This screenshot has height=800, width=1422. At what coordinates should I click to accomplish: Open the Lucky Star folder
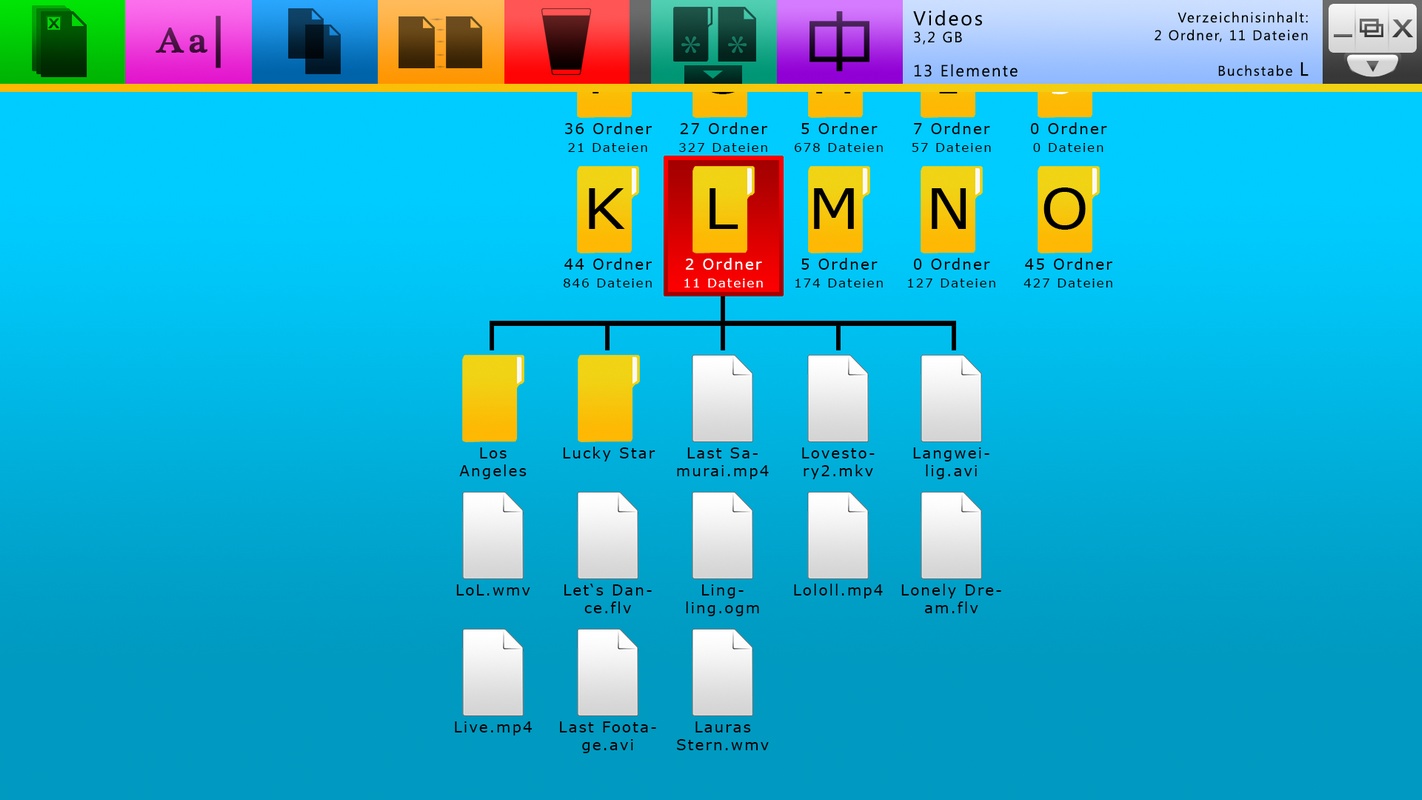click(607, 399)
